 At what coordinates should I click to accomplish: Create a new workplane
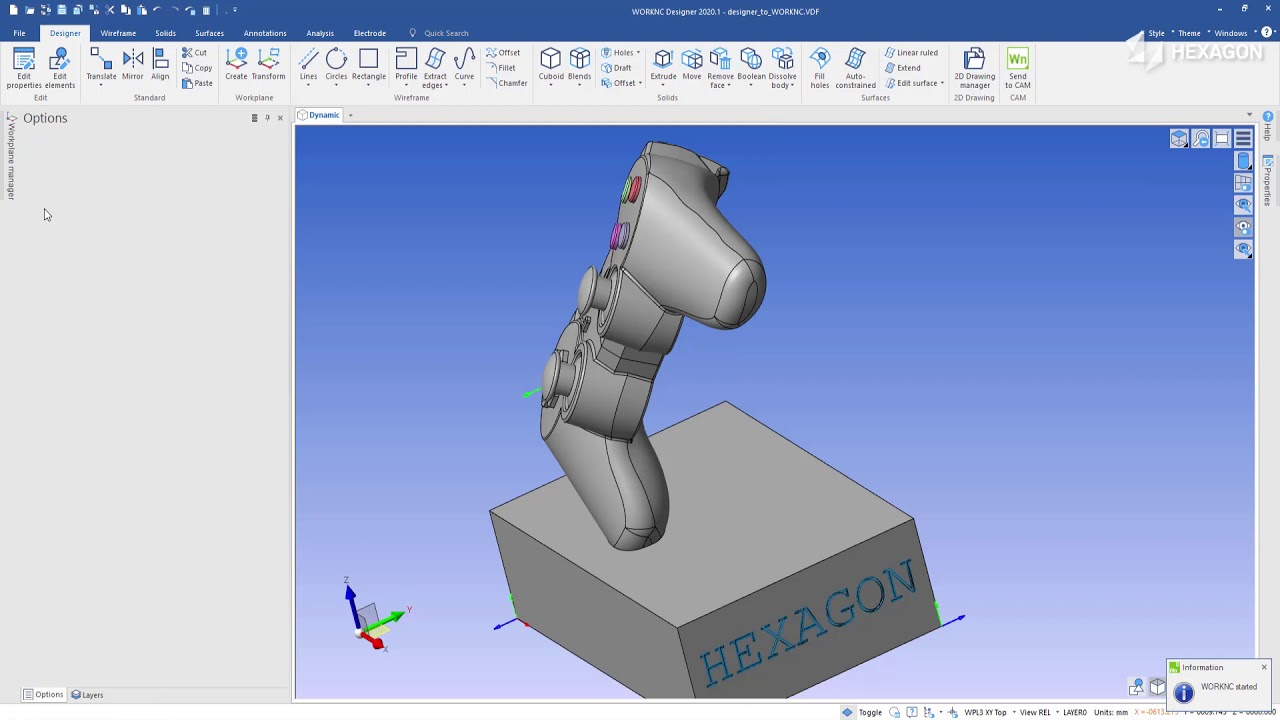coord(236,65)
